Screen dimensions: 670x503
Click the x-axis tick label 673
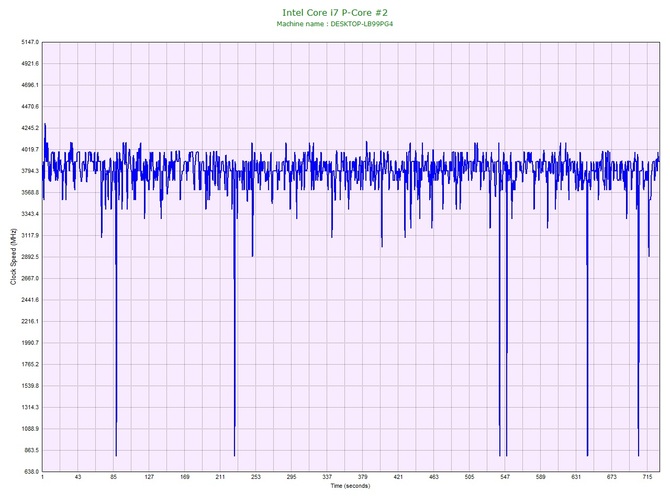pyautogui.click(x=612, y=477)
